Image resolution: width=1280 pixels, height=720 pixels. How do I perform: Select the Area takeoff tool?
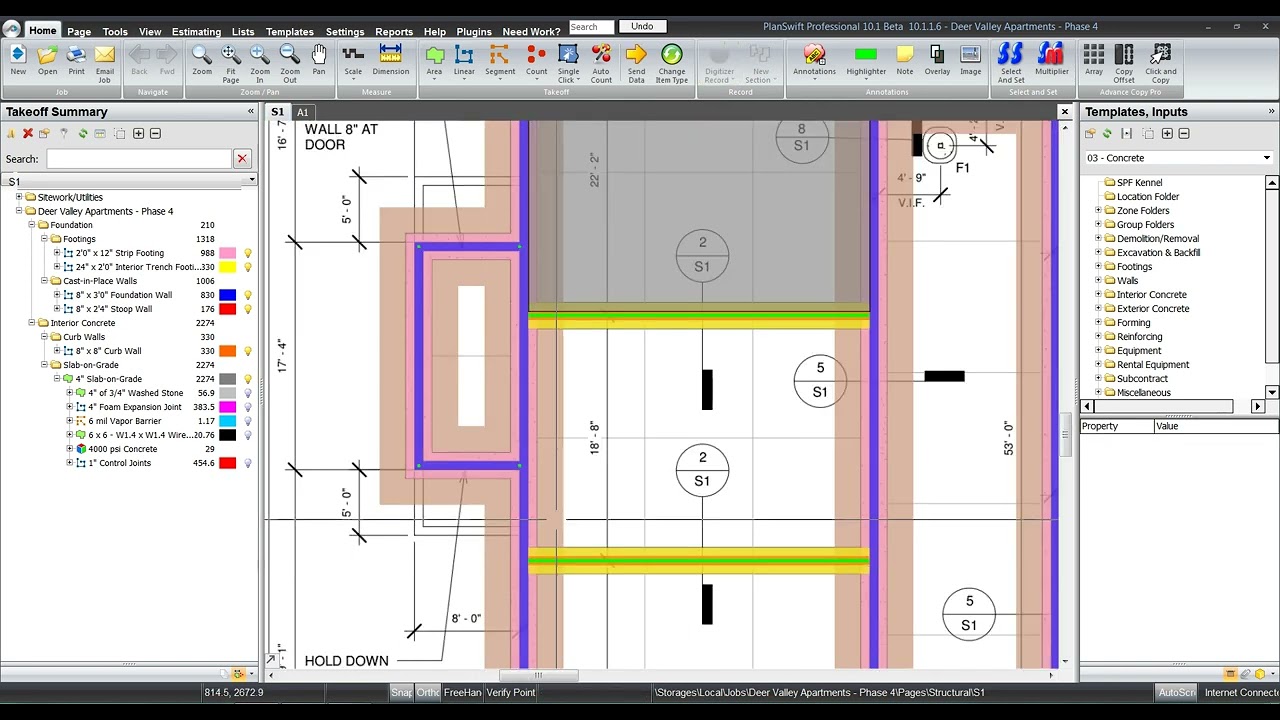pyautogui.click(x=434, y=60)
